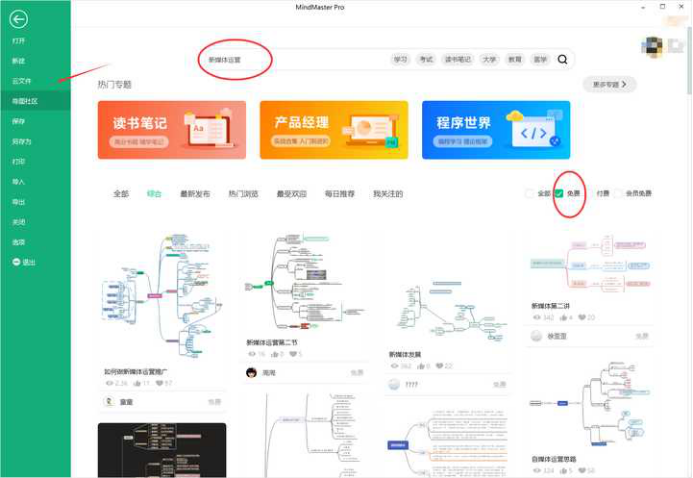Click the 大学 search tag
This screenshot has height=478, width=693.
click(x=489, y=59)
